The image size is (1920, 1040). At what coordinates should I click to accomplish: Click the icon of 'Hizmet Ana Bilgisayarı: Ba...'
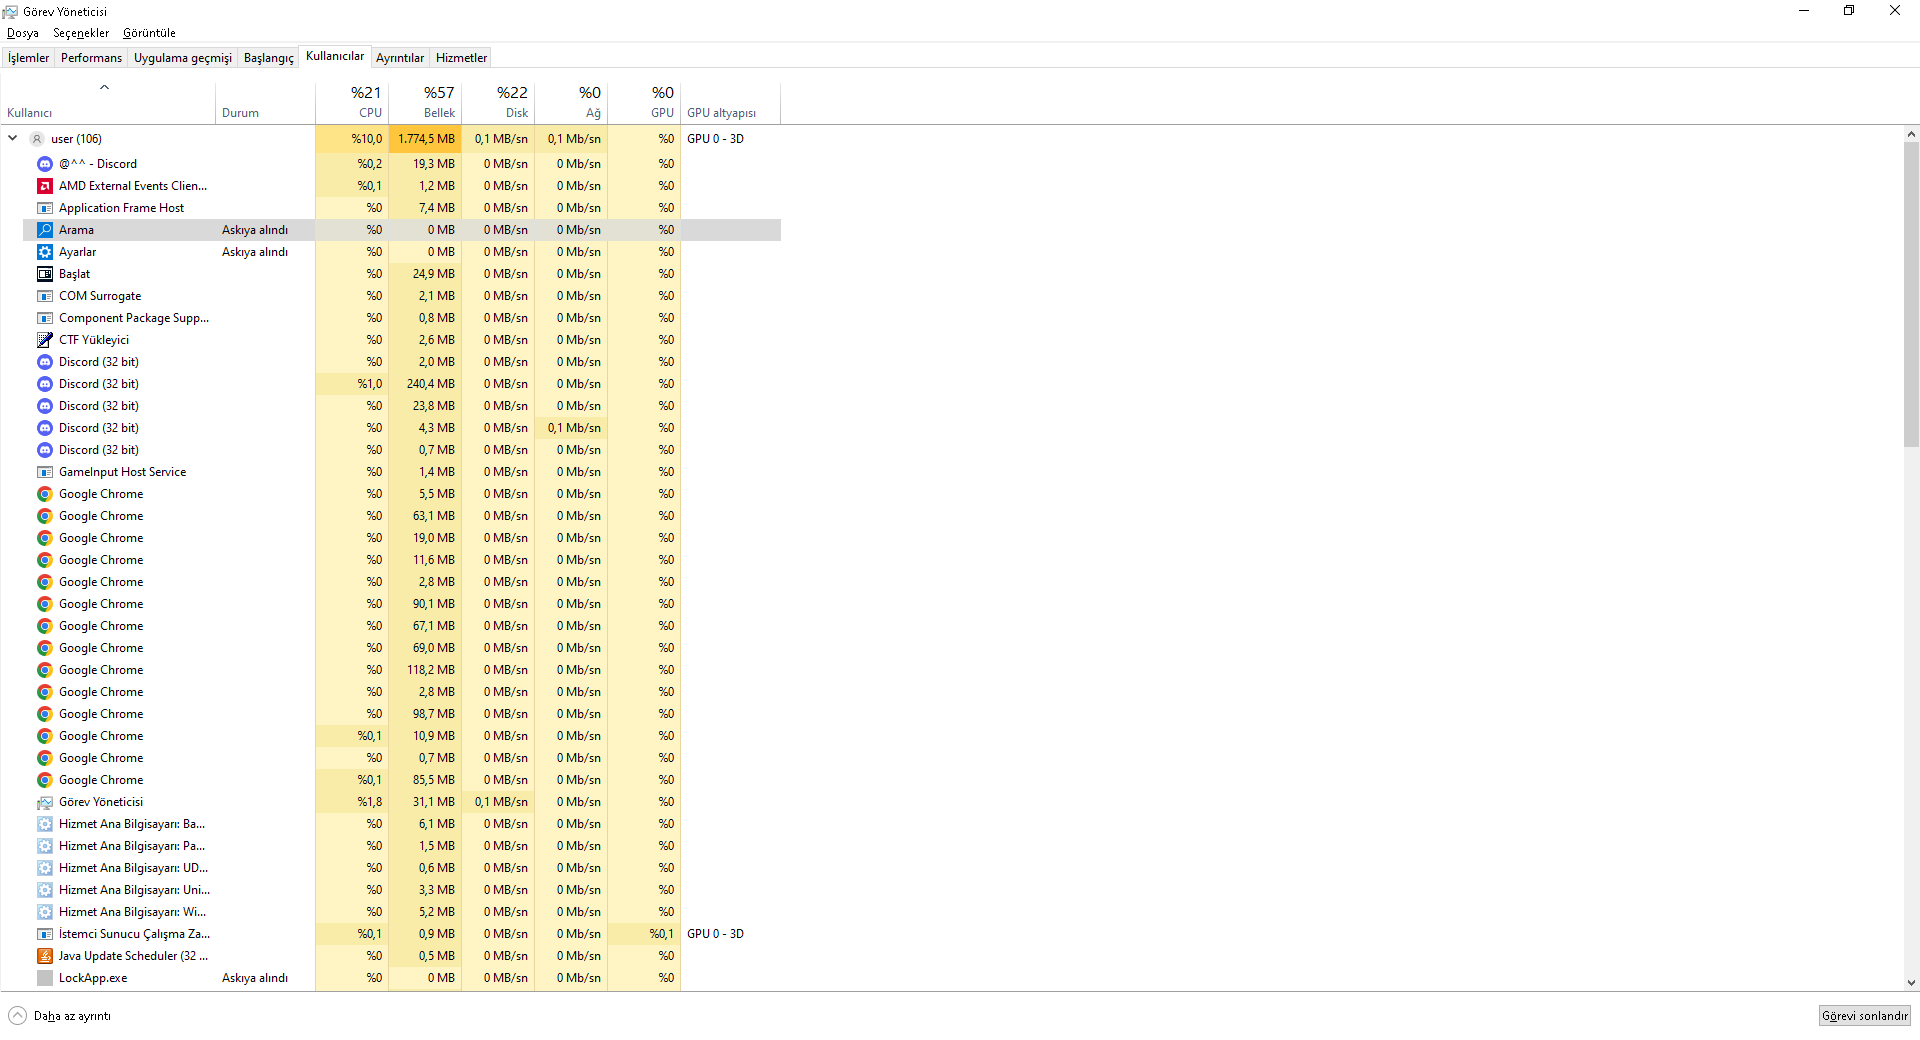[45, 824]
